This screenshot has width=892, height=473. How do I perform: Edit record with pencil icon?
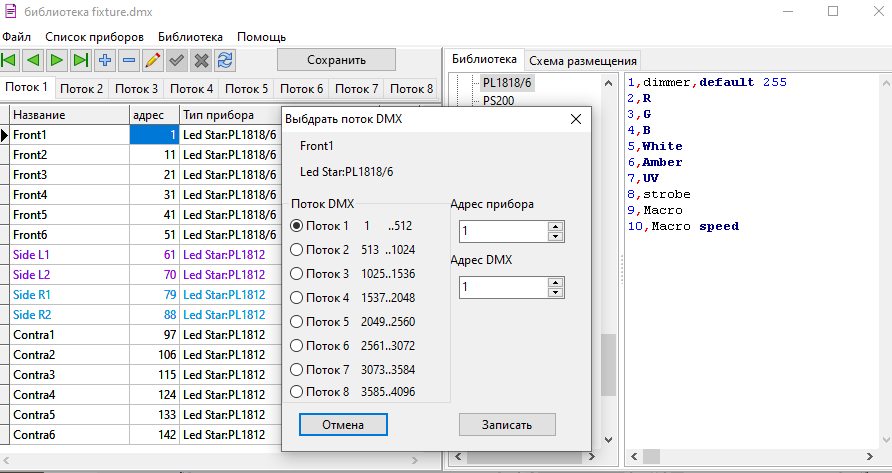tap(152, 60)
